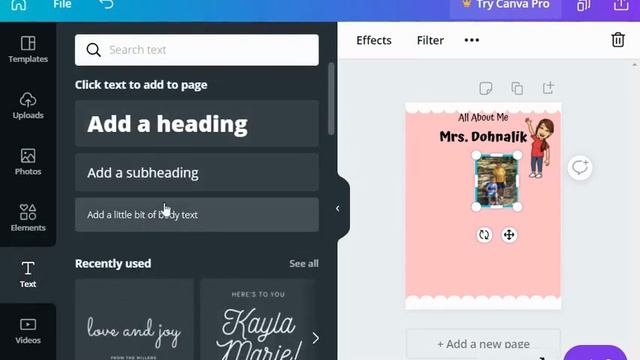Viewport: 640px width, 360px height.
Task: Open the File menu
Action: (62, 4)
